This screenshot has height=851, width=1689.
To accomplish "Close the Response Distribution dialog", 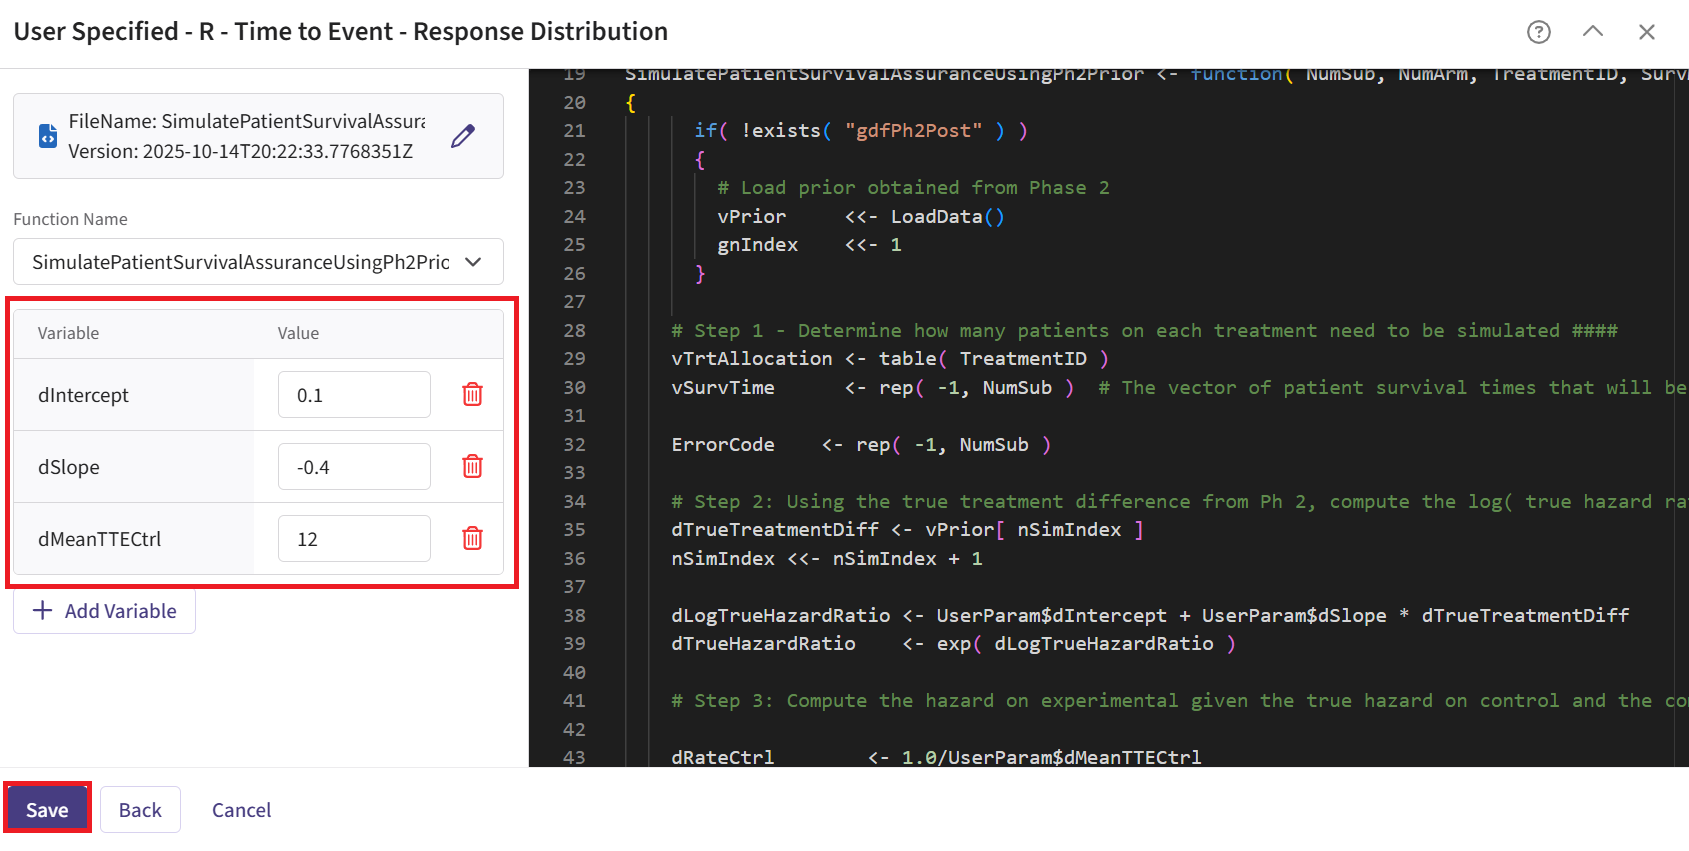I will (1646, 32).
